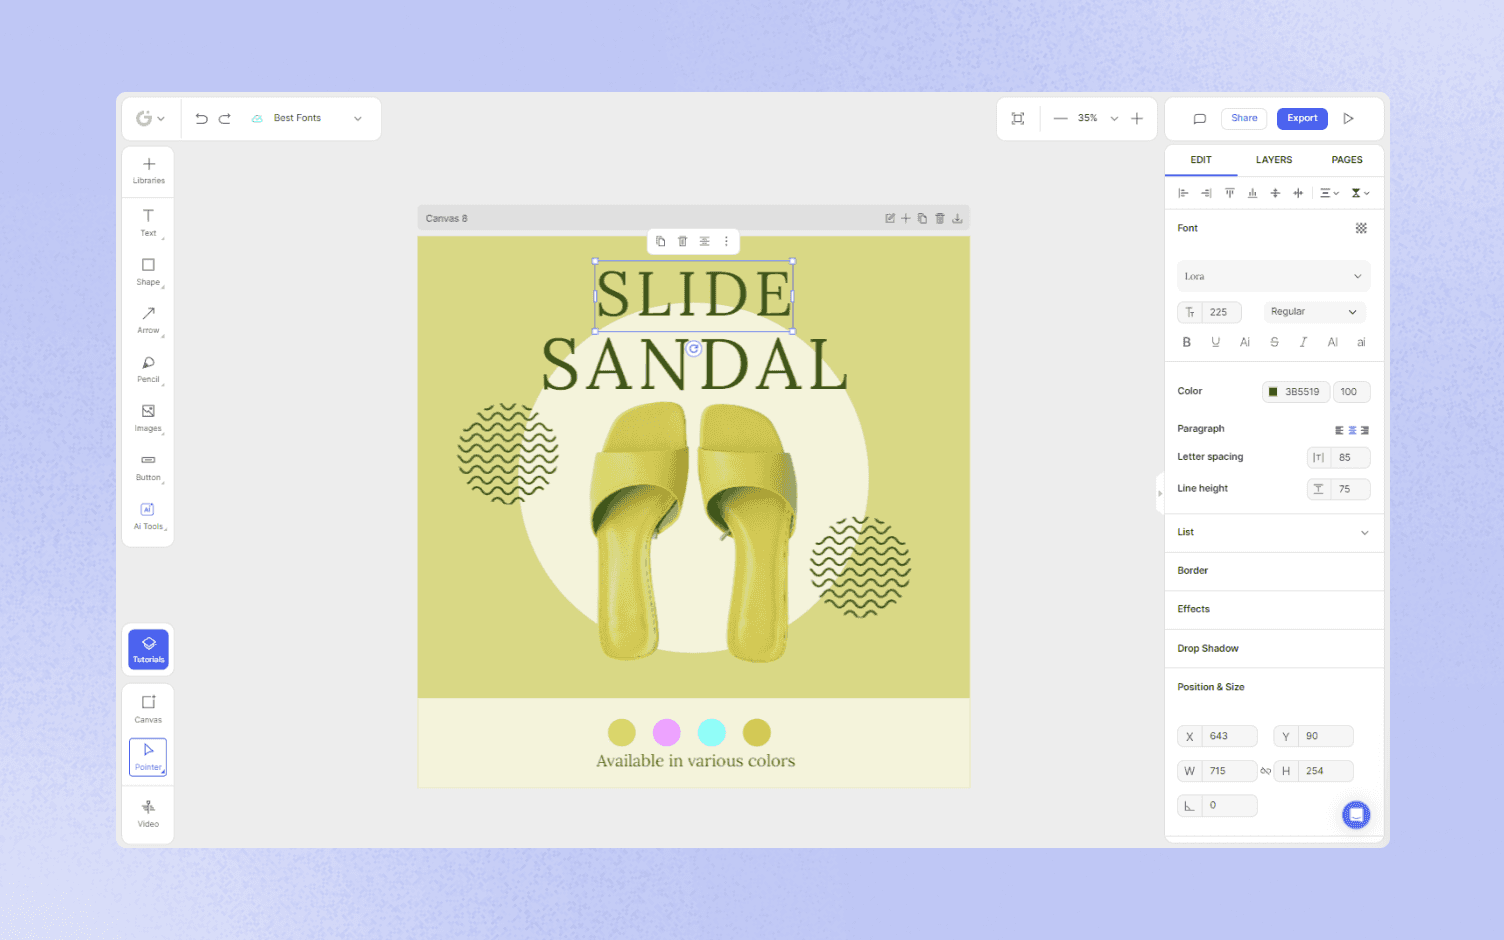Switch to the EDIT tab
Image resolution: width=1504 pixels, height=940 pixels.
coord(1201,160)
